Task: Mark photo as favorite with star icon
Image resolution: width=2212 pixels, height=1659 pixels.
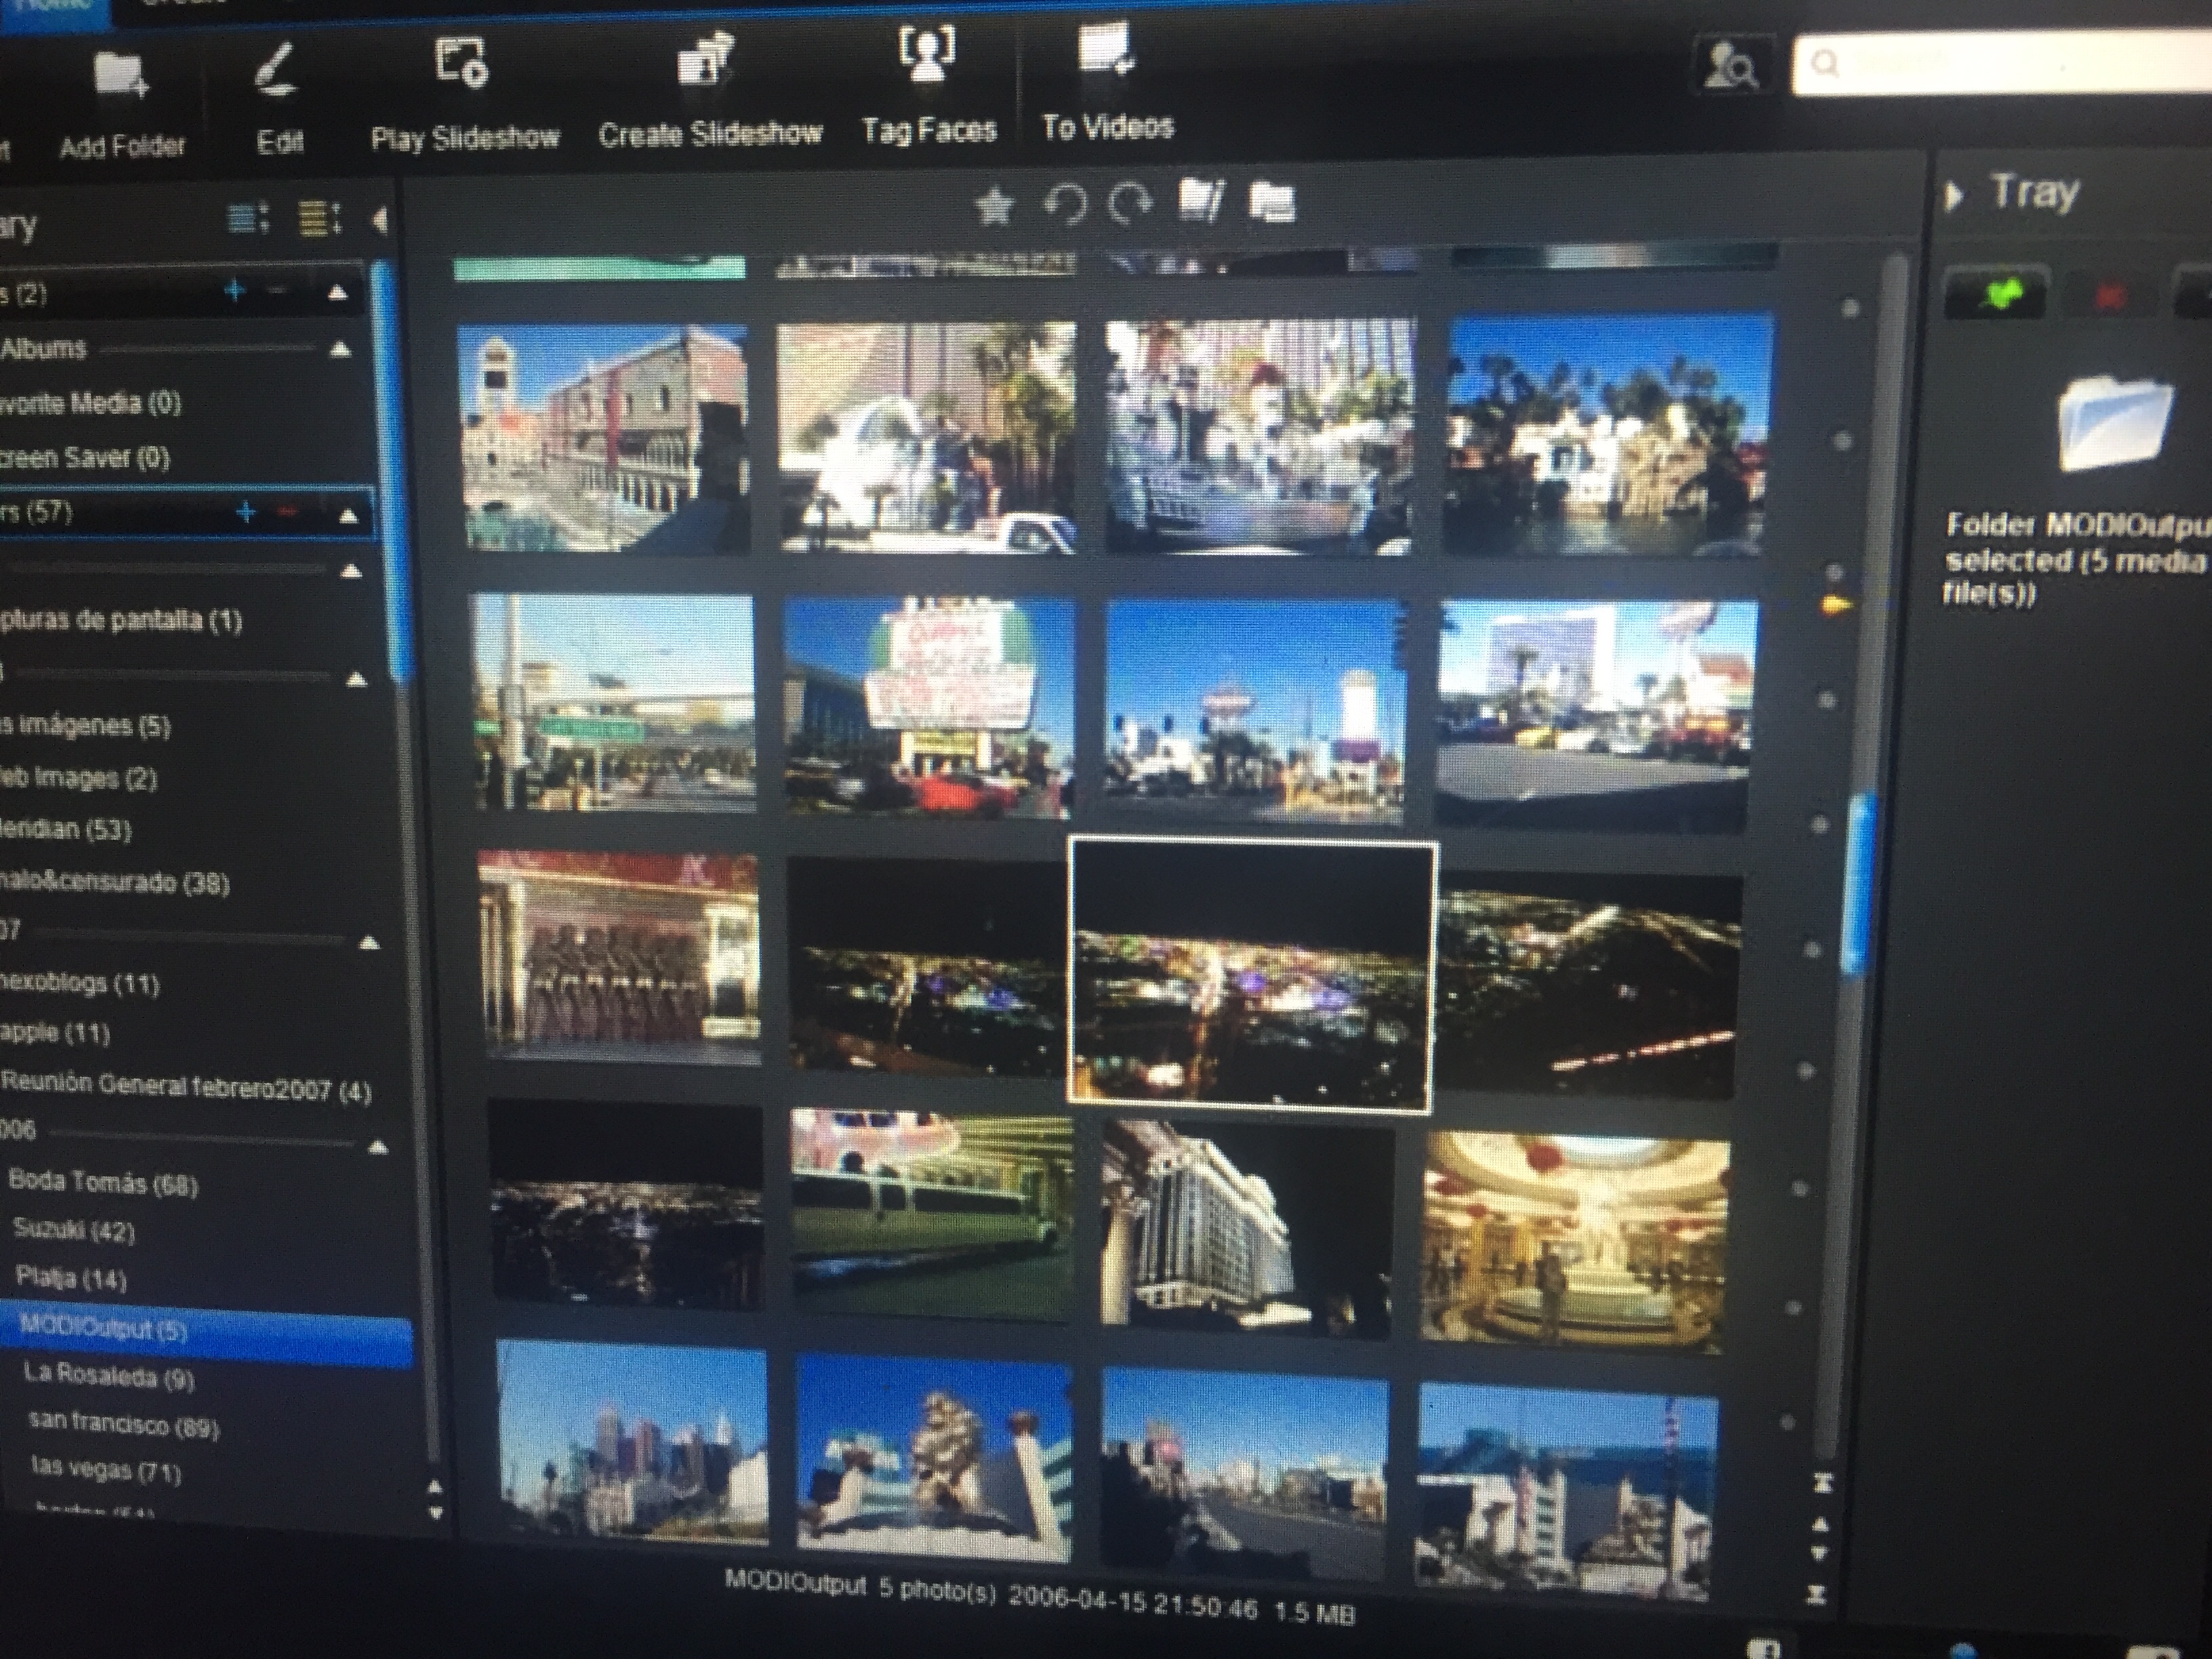Action: pyautogui.click(x=994, y=207)
